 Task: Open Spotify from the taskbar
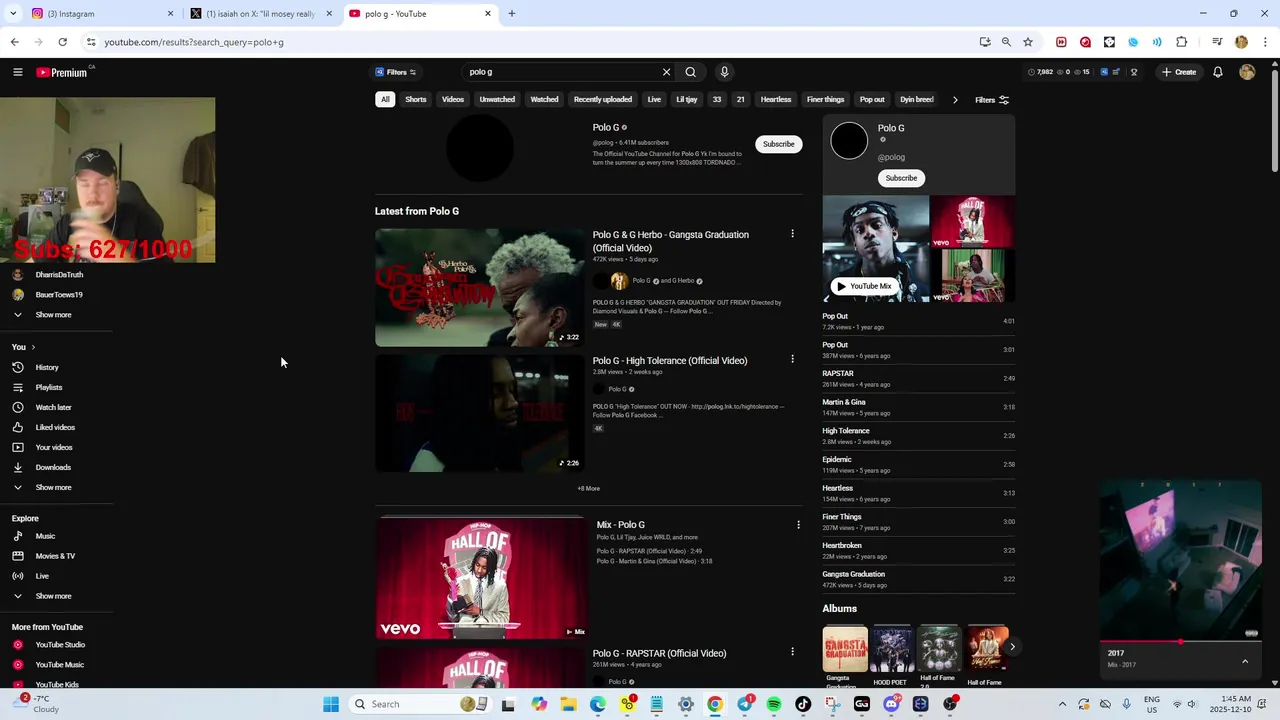[774, 704]
